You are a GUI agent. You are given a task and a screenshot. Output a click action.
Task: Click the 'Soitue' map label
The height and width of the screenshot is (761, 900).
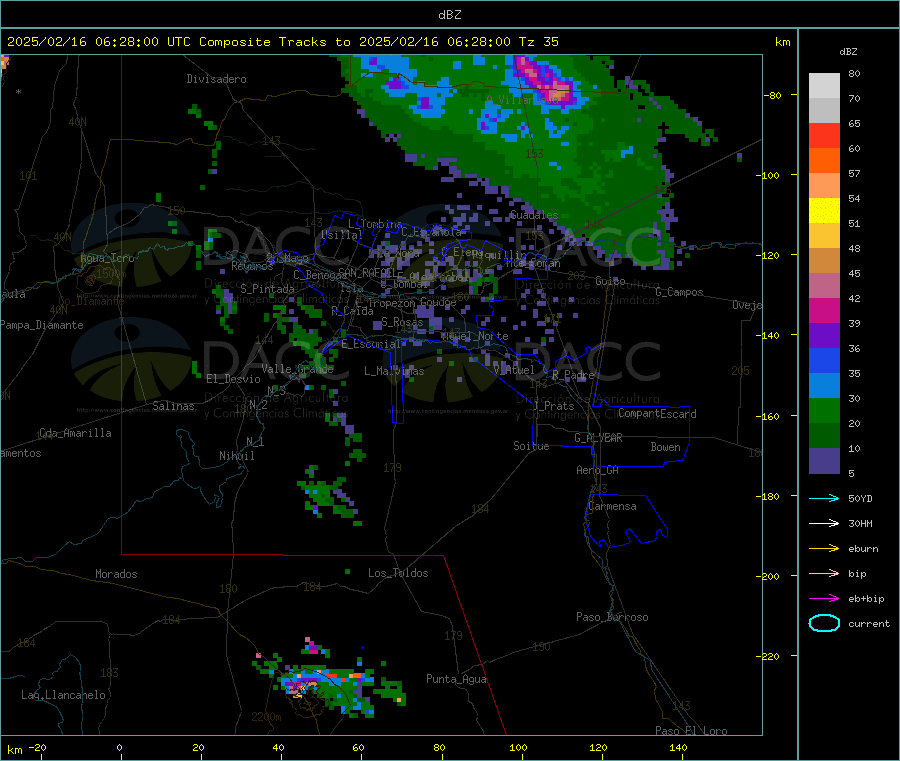point(531,446)
